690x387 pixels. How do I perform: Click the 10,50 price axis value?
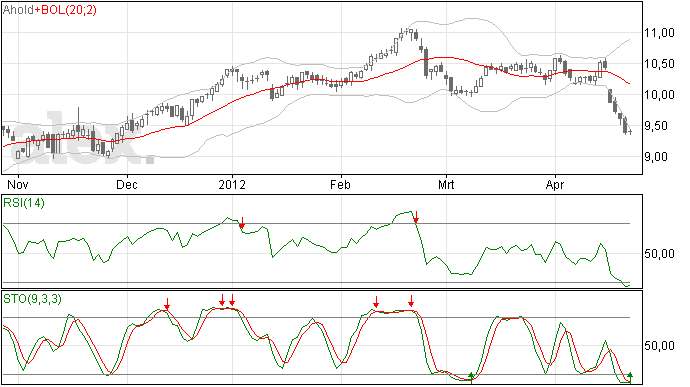click(659, 64)
